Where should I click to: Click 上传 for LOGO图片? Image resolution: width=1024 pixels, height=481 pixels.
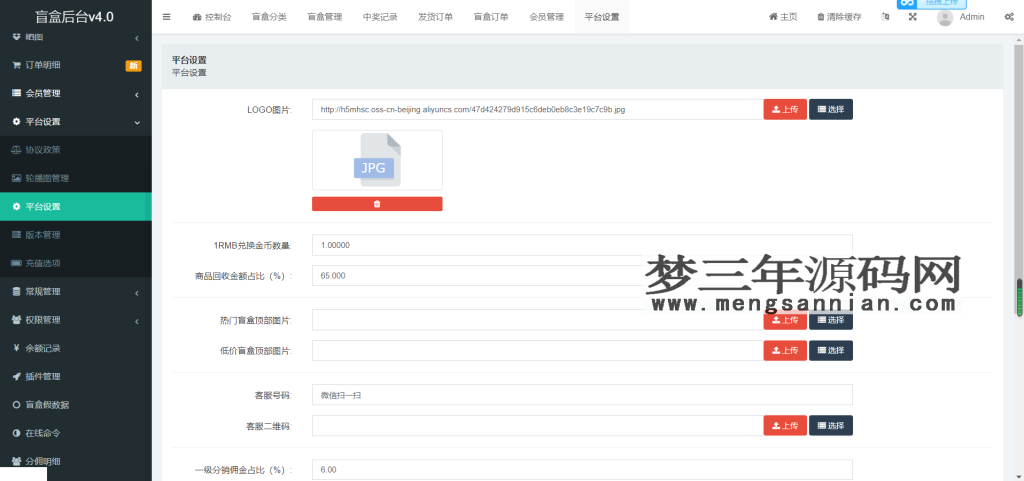(785, 110)
